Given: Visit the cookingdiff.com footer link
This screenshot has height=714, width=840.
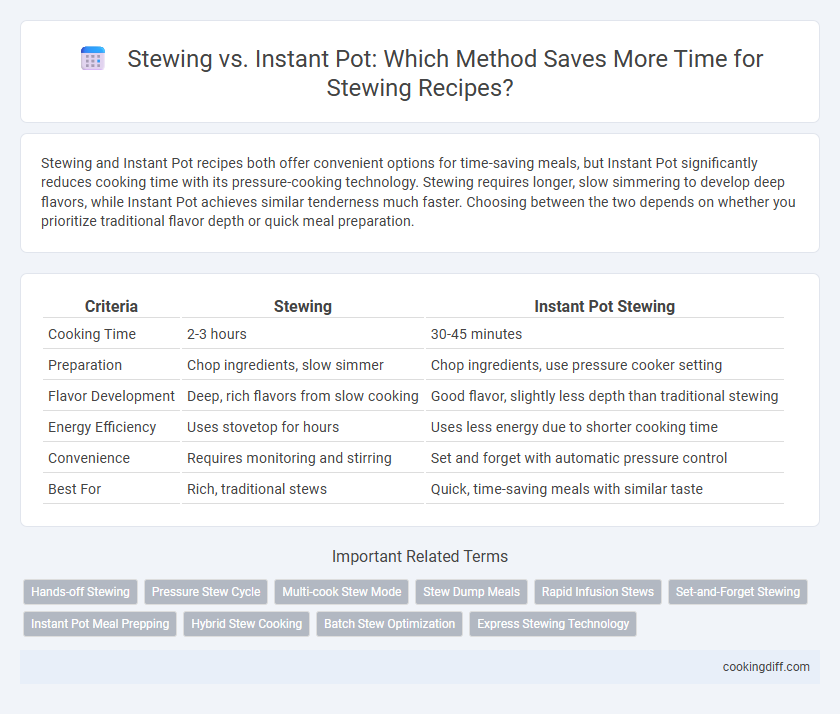Looking at the screenshot, I should pos(766,667).
